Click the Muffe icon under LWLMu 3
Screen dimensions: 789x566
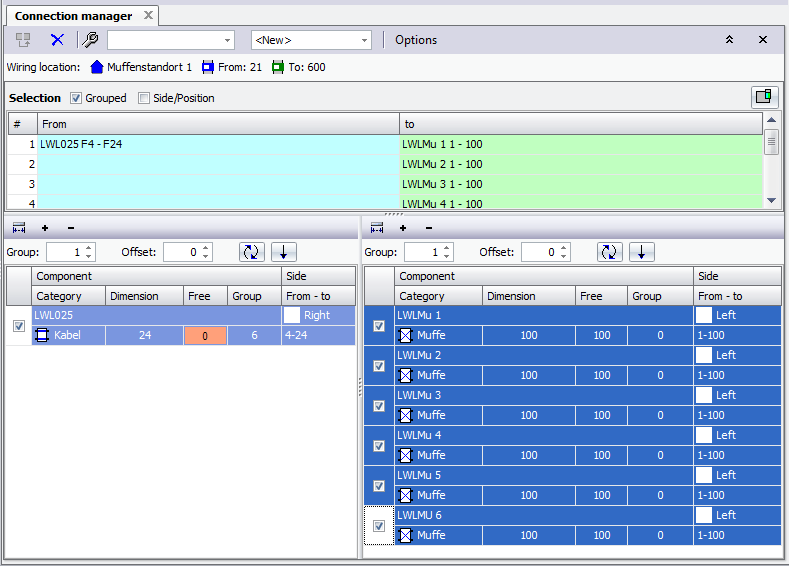[x=405, y=415]
